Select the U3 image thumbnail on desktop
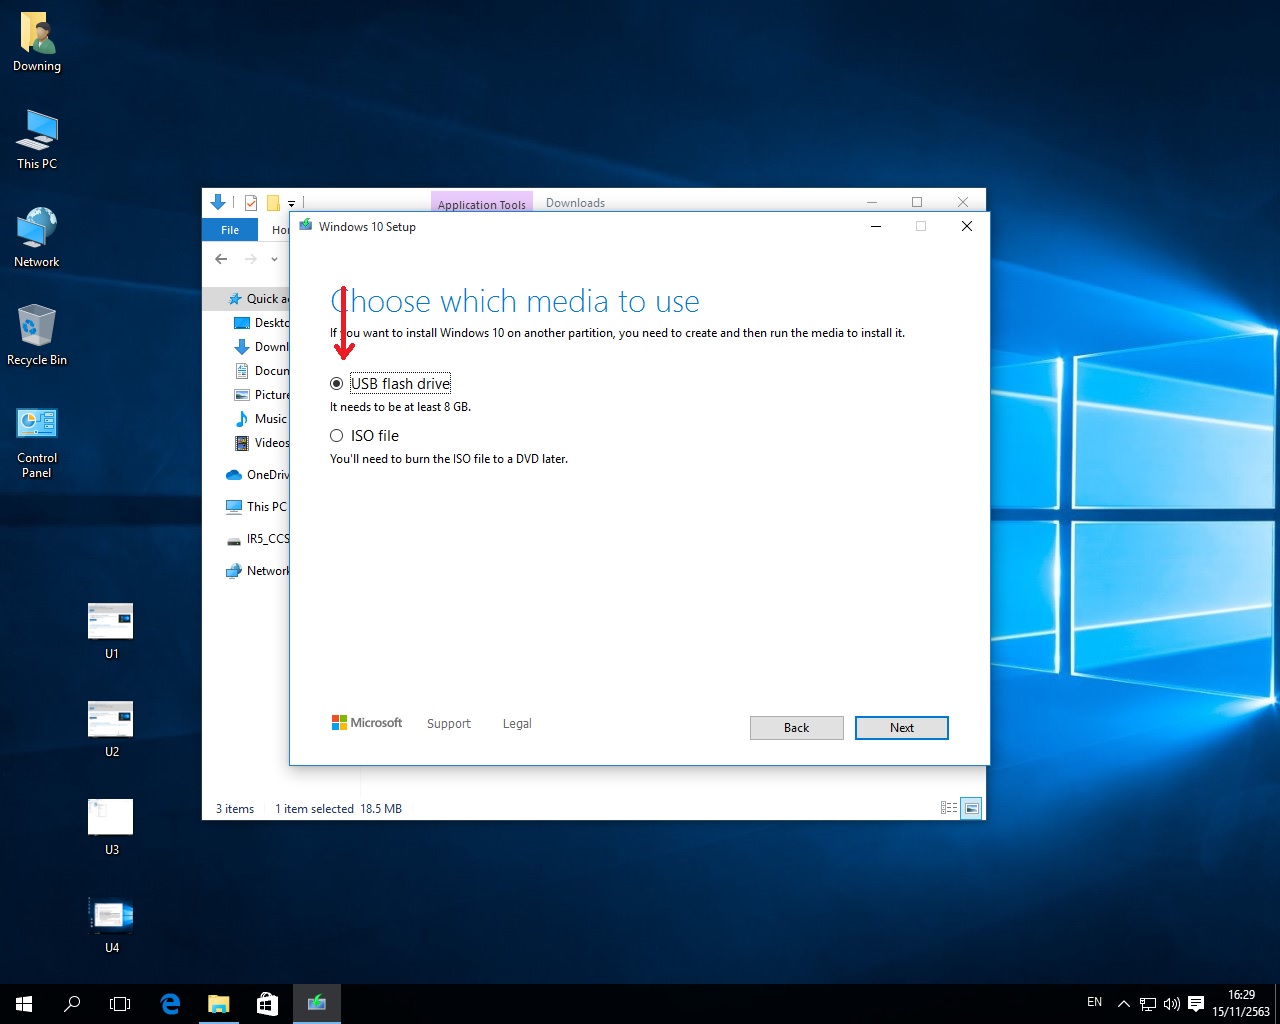1280x1024 pixels. pyautogui.click(x=111, y=827)
